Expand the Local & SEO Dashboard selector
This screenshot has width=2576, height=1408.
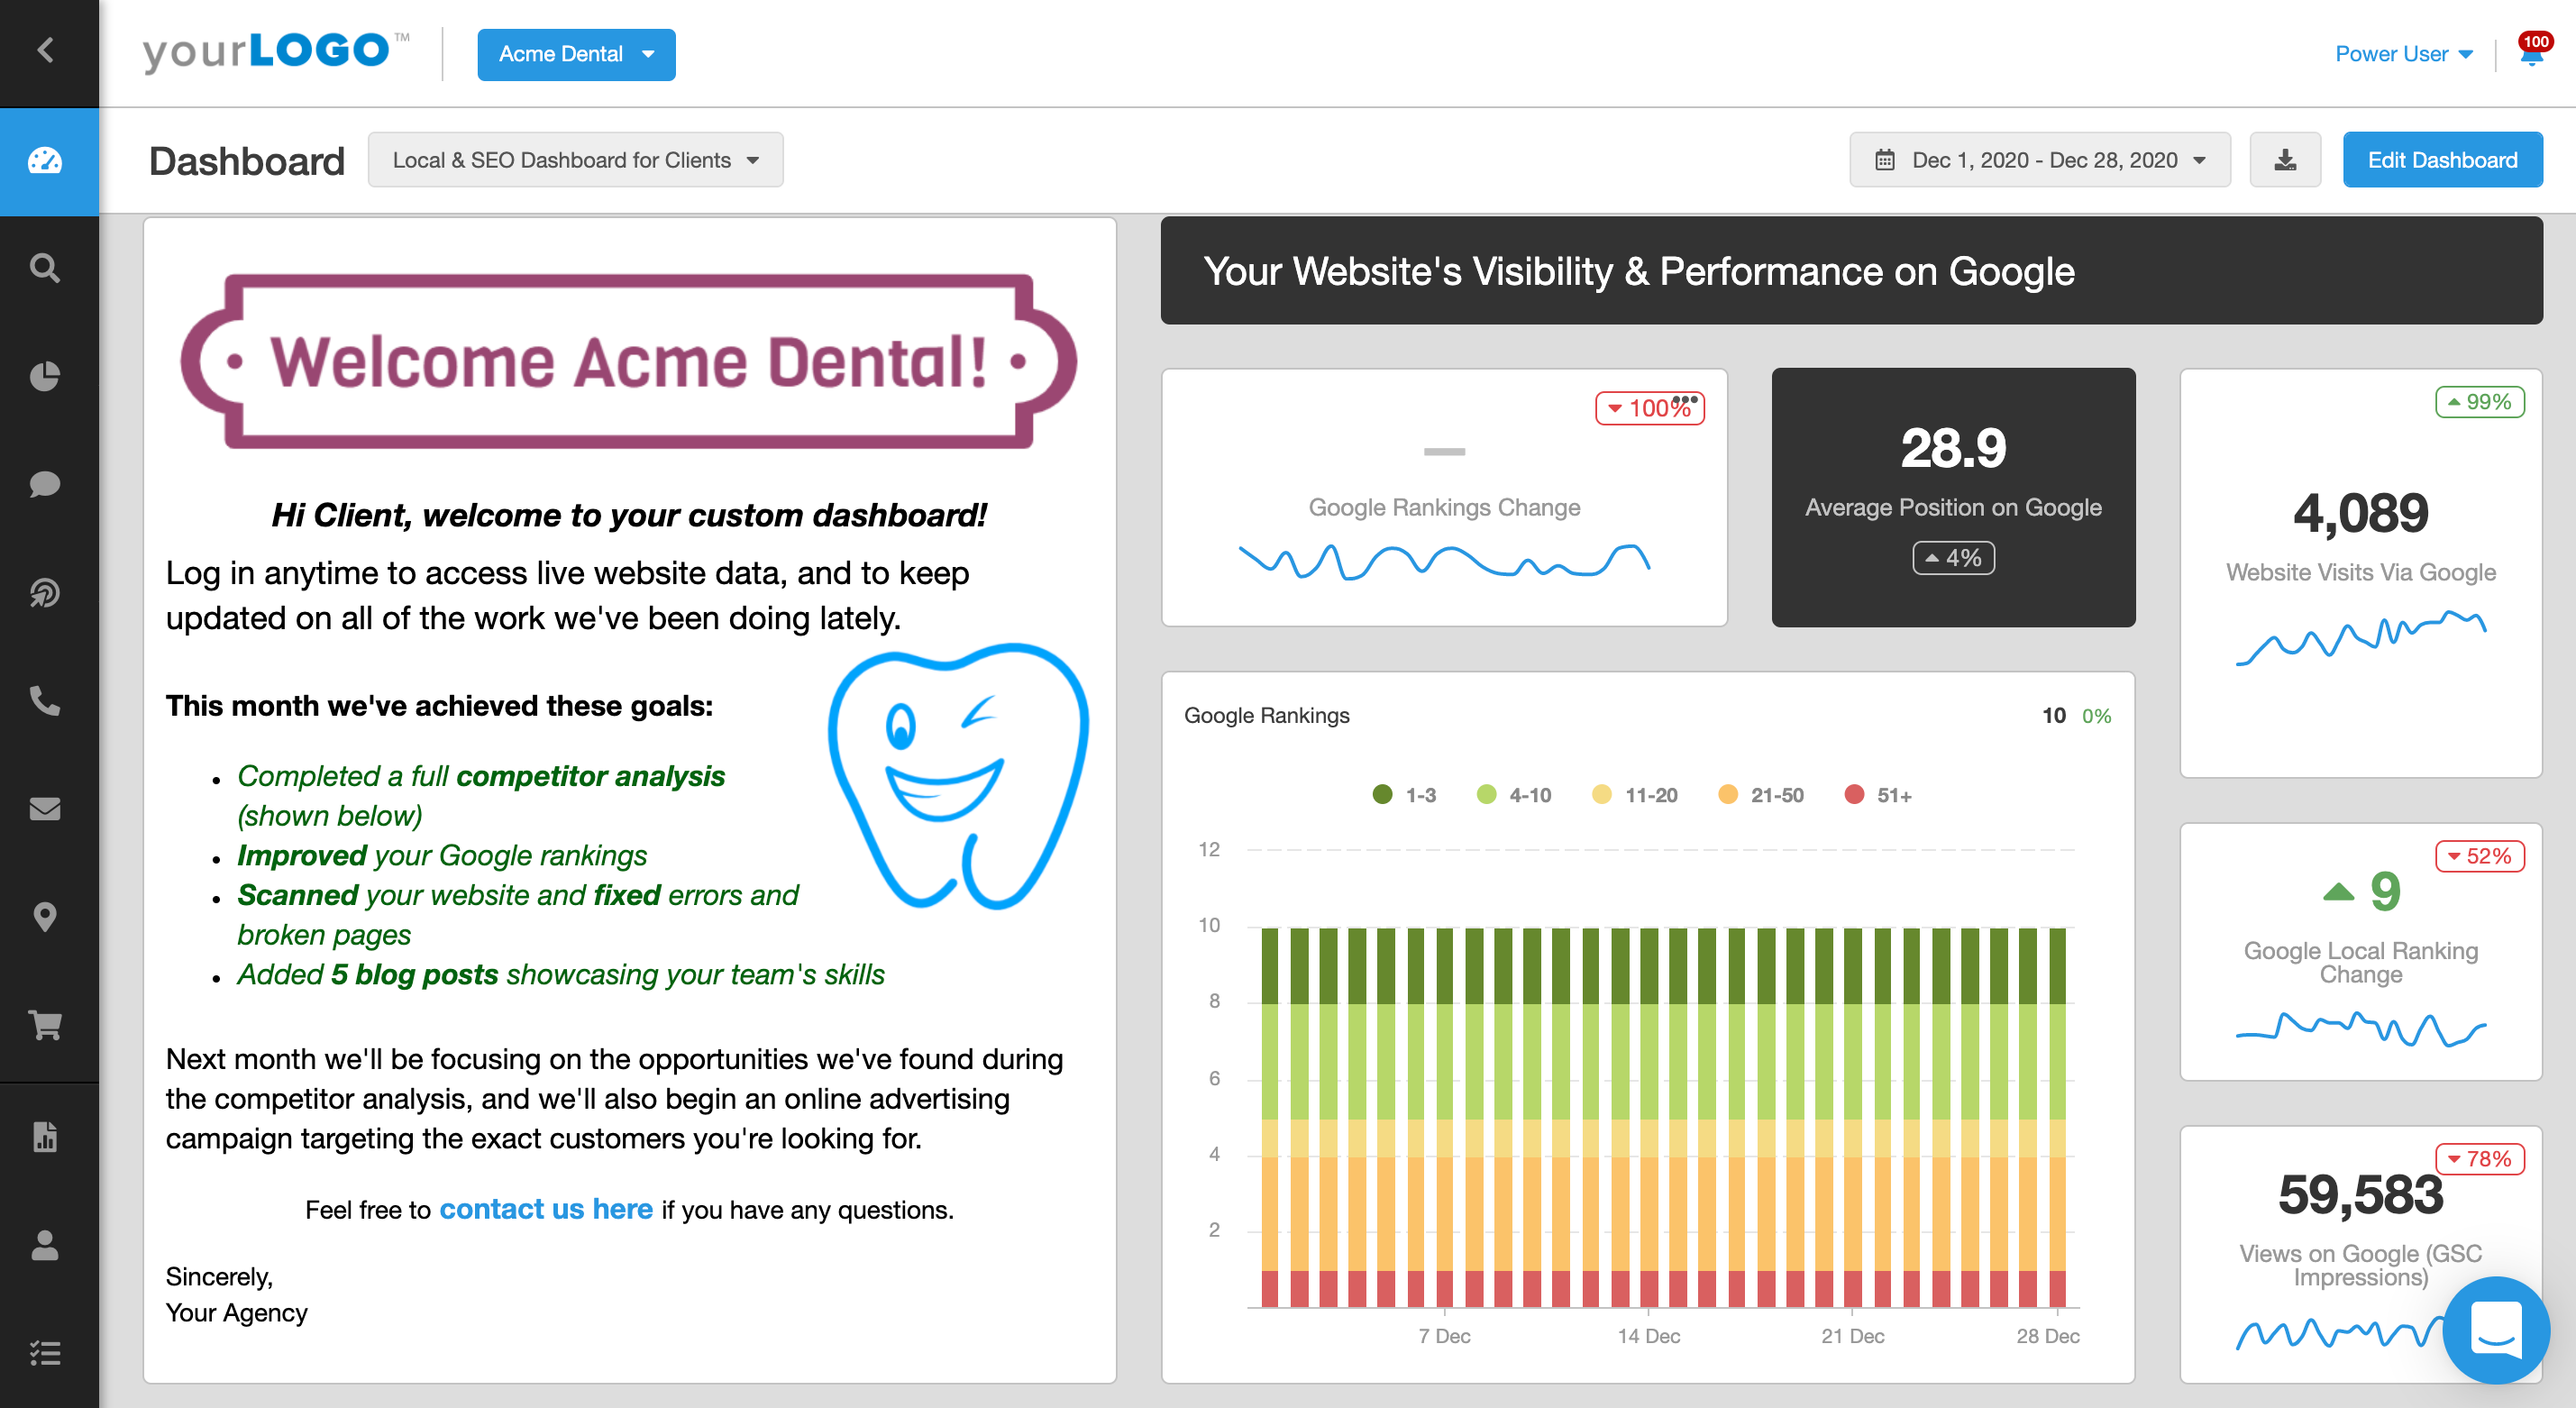click(576, 159)
